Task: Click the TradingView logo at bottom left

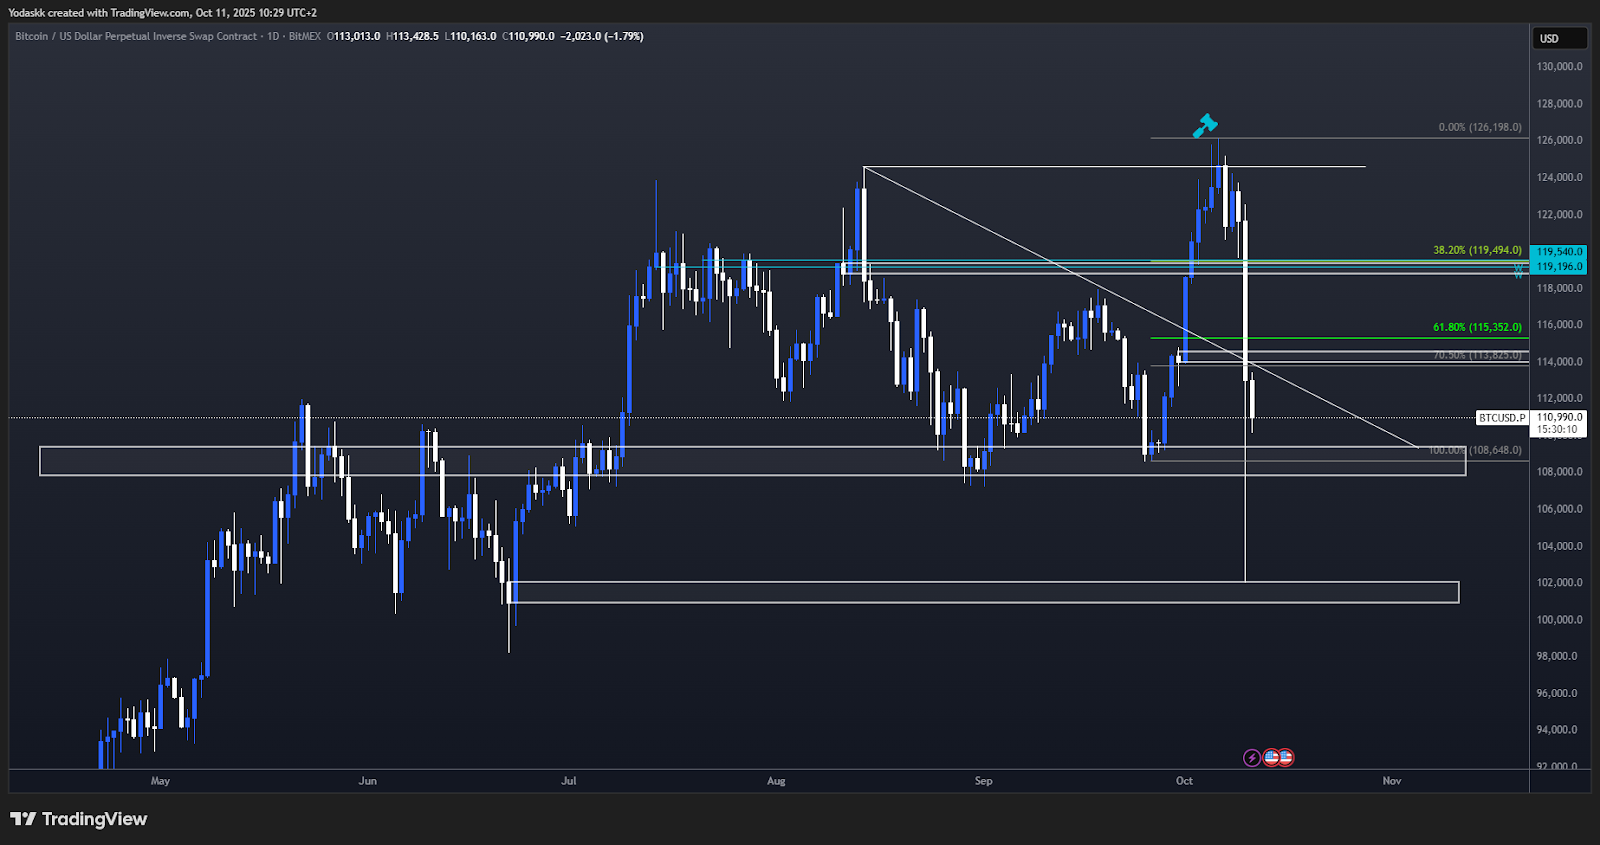Action: [x=79, y=819]
